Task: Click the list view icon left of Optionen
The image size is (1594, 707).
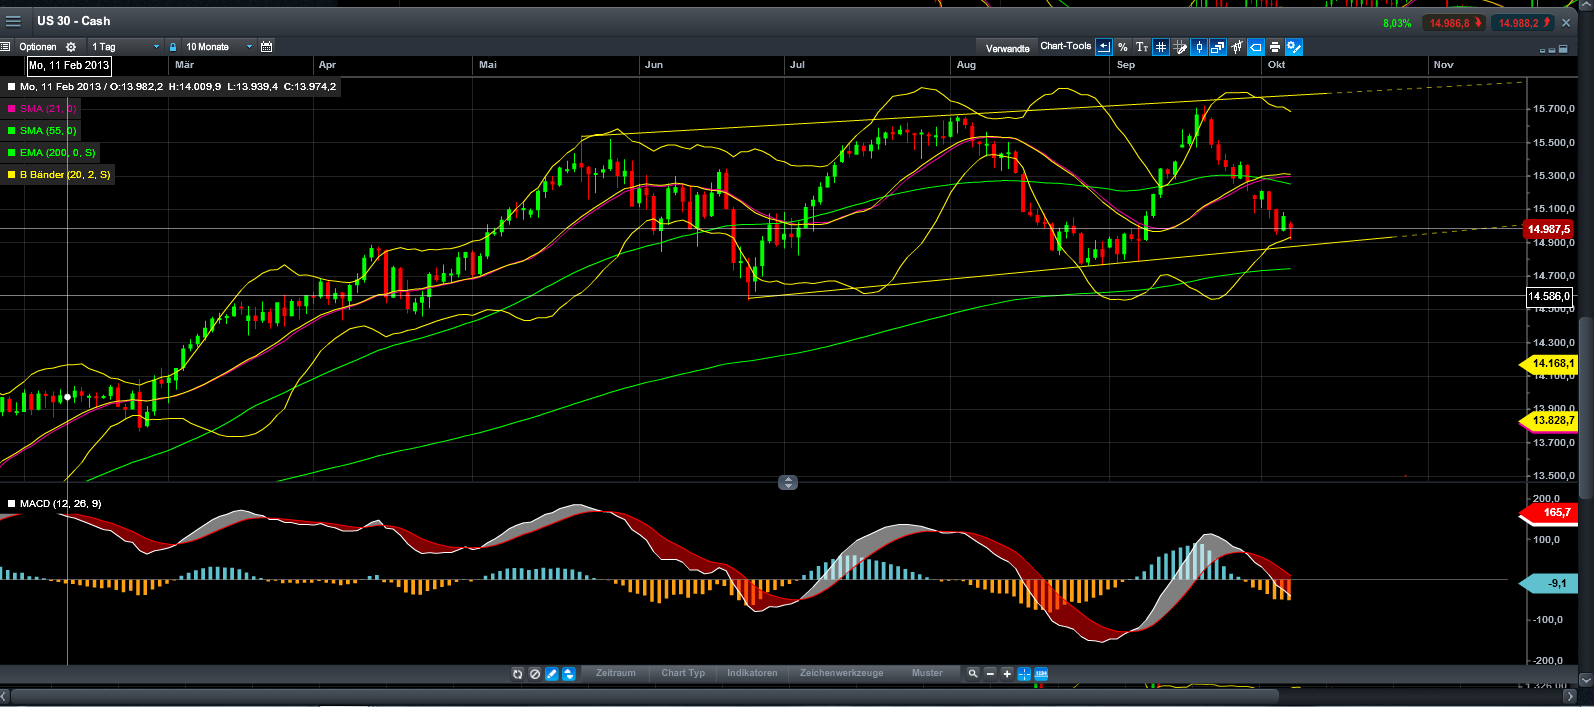Action: [x=5, y=47]
